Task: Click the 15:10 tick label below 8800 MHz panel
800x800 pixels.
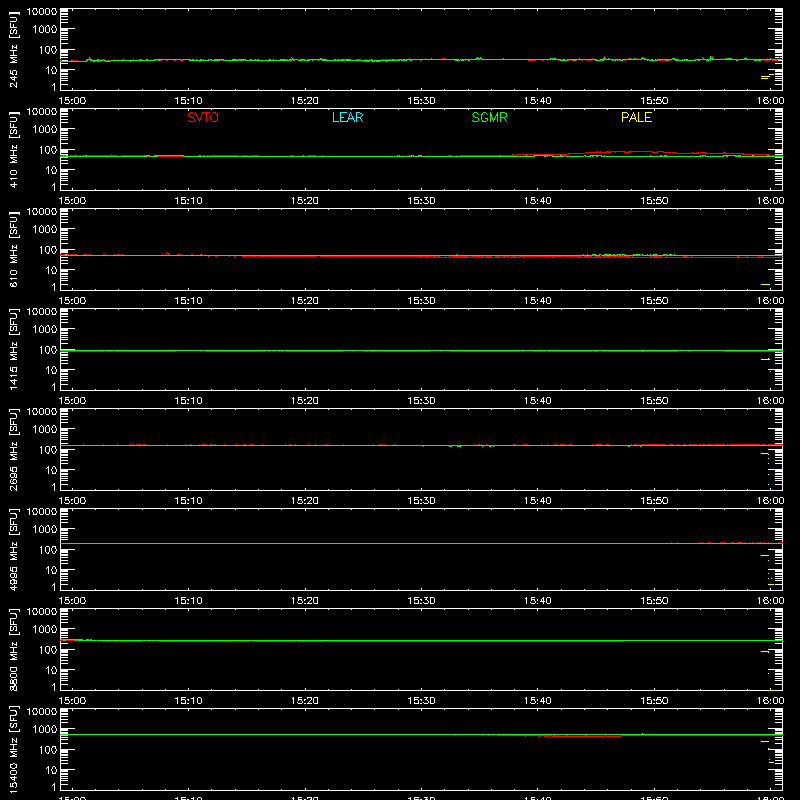Action: (x=188, y=701)
